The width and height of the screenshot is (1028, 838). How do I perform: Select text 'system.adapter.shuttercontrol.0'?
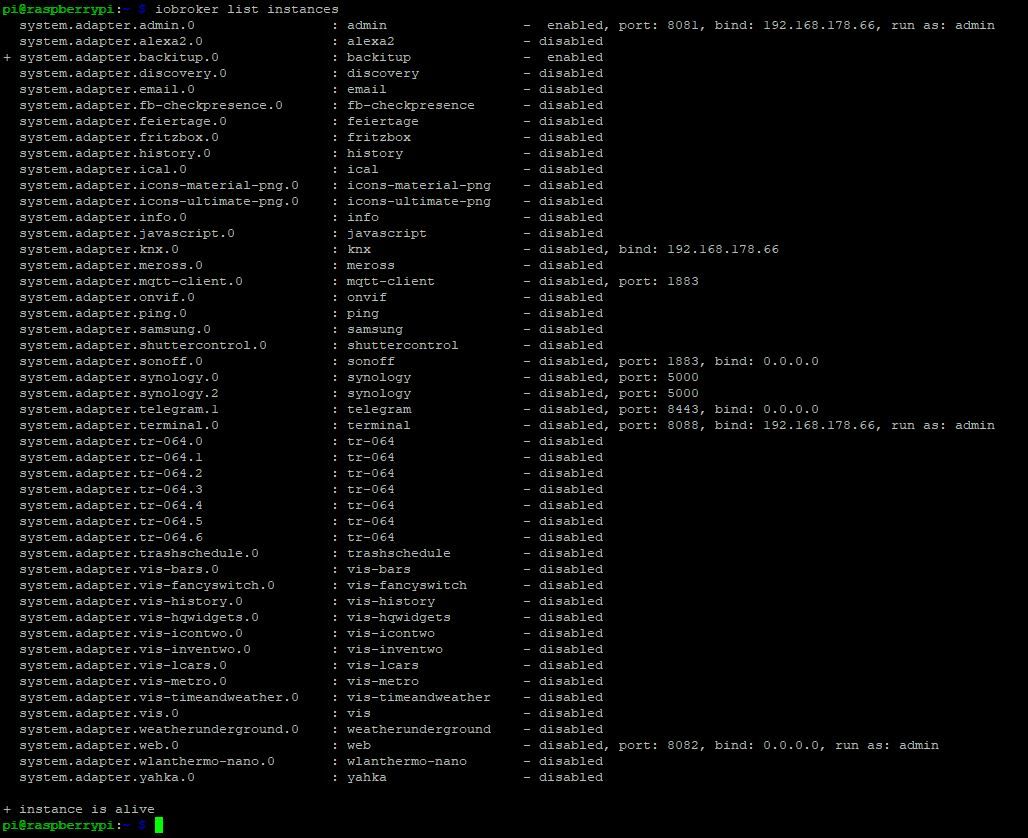(143, 345)
